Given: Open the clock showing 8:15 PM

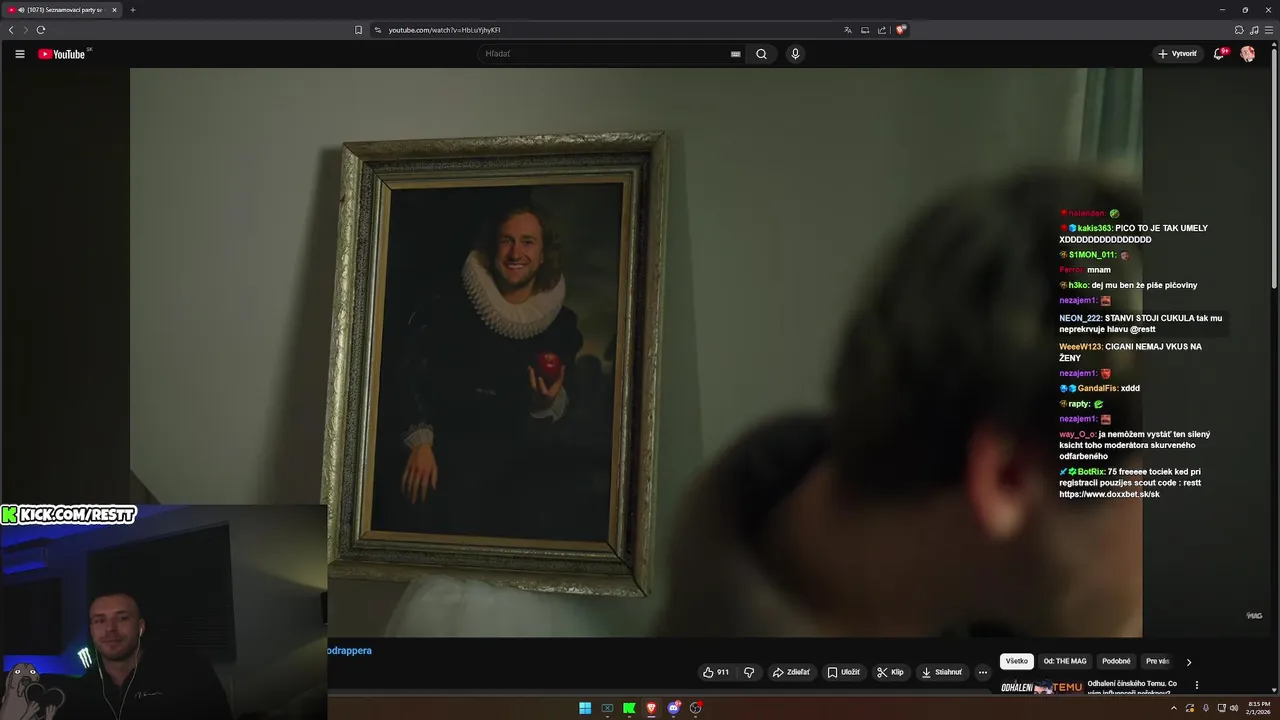Looking at the screenshot, I should 1258,708.
